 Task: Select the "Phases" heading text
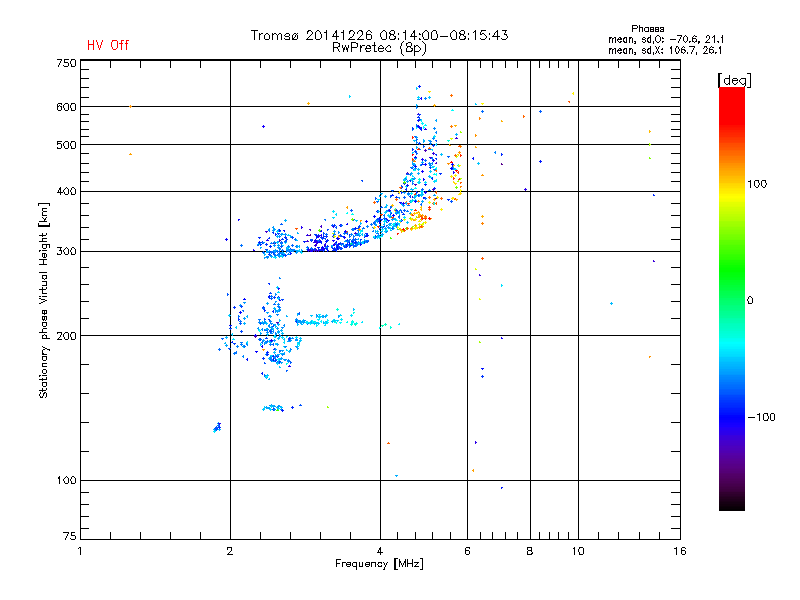[647, 29]
